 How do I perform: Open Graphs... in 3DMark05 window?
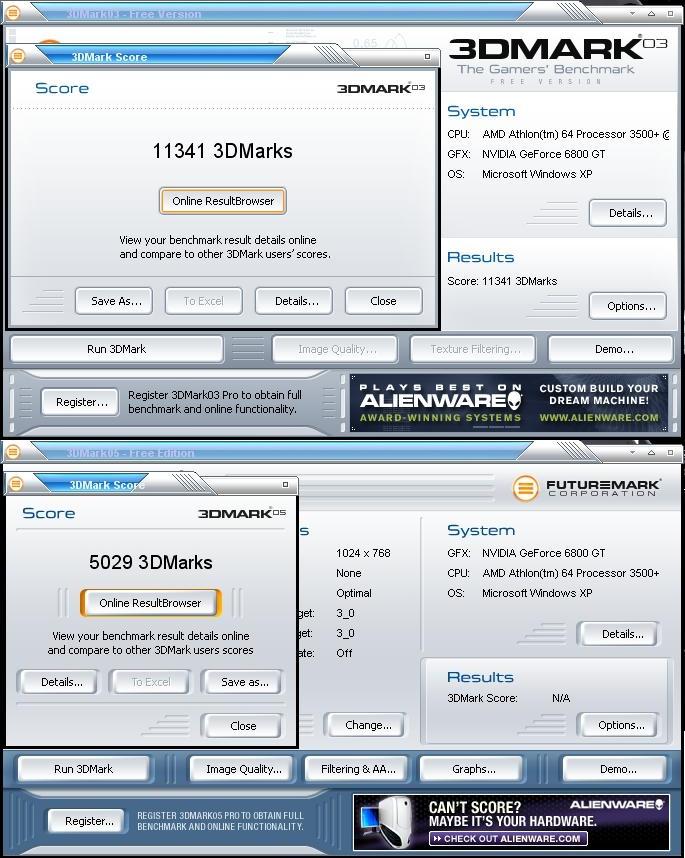(x=472, y=769)
